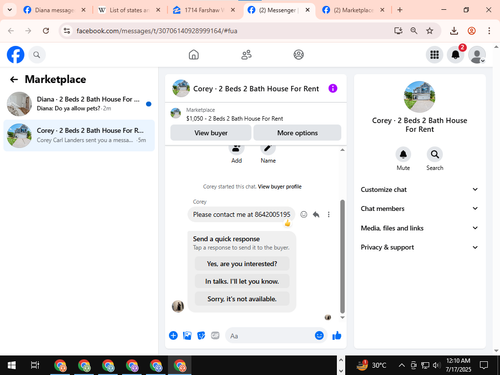
Task: Switch to the 1714 Farshaw tab
Action: [x=203, y=10]
